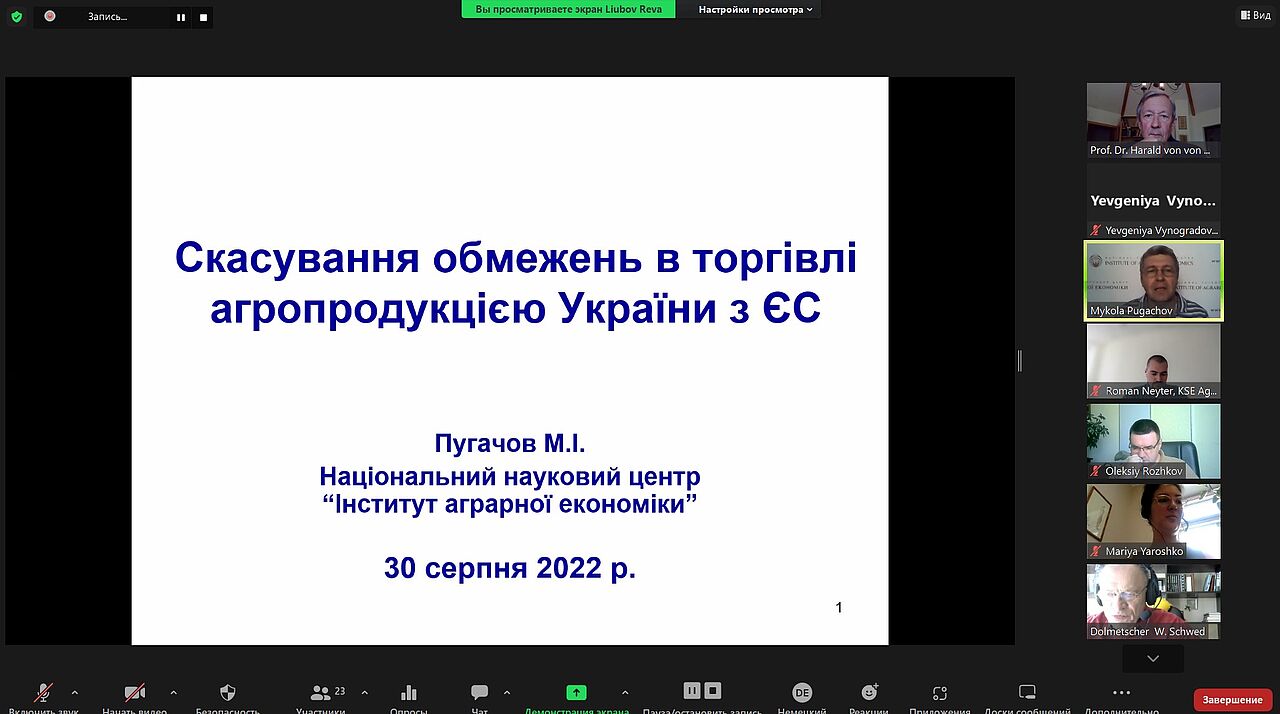Stop recording using top-left stop button
Viewport: 1280px width, 714px height.
(203, 17)
